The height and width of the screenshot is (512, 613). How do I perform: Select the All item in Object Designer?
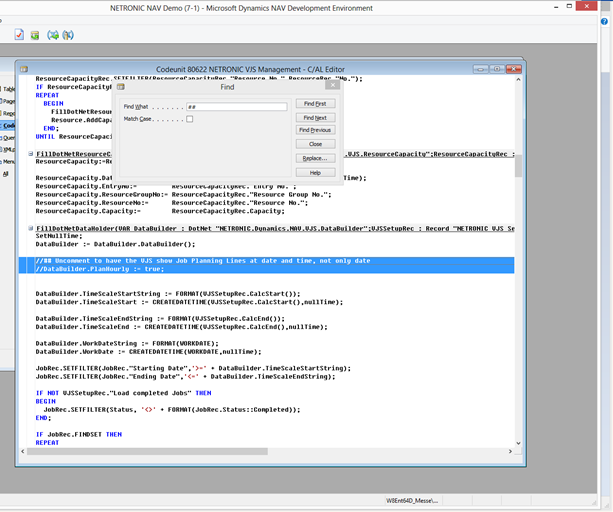[5, 174]
